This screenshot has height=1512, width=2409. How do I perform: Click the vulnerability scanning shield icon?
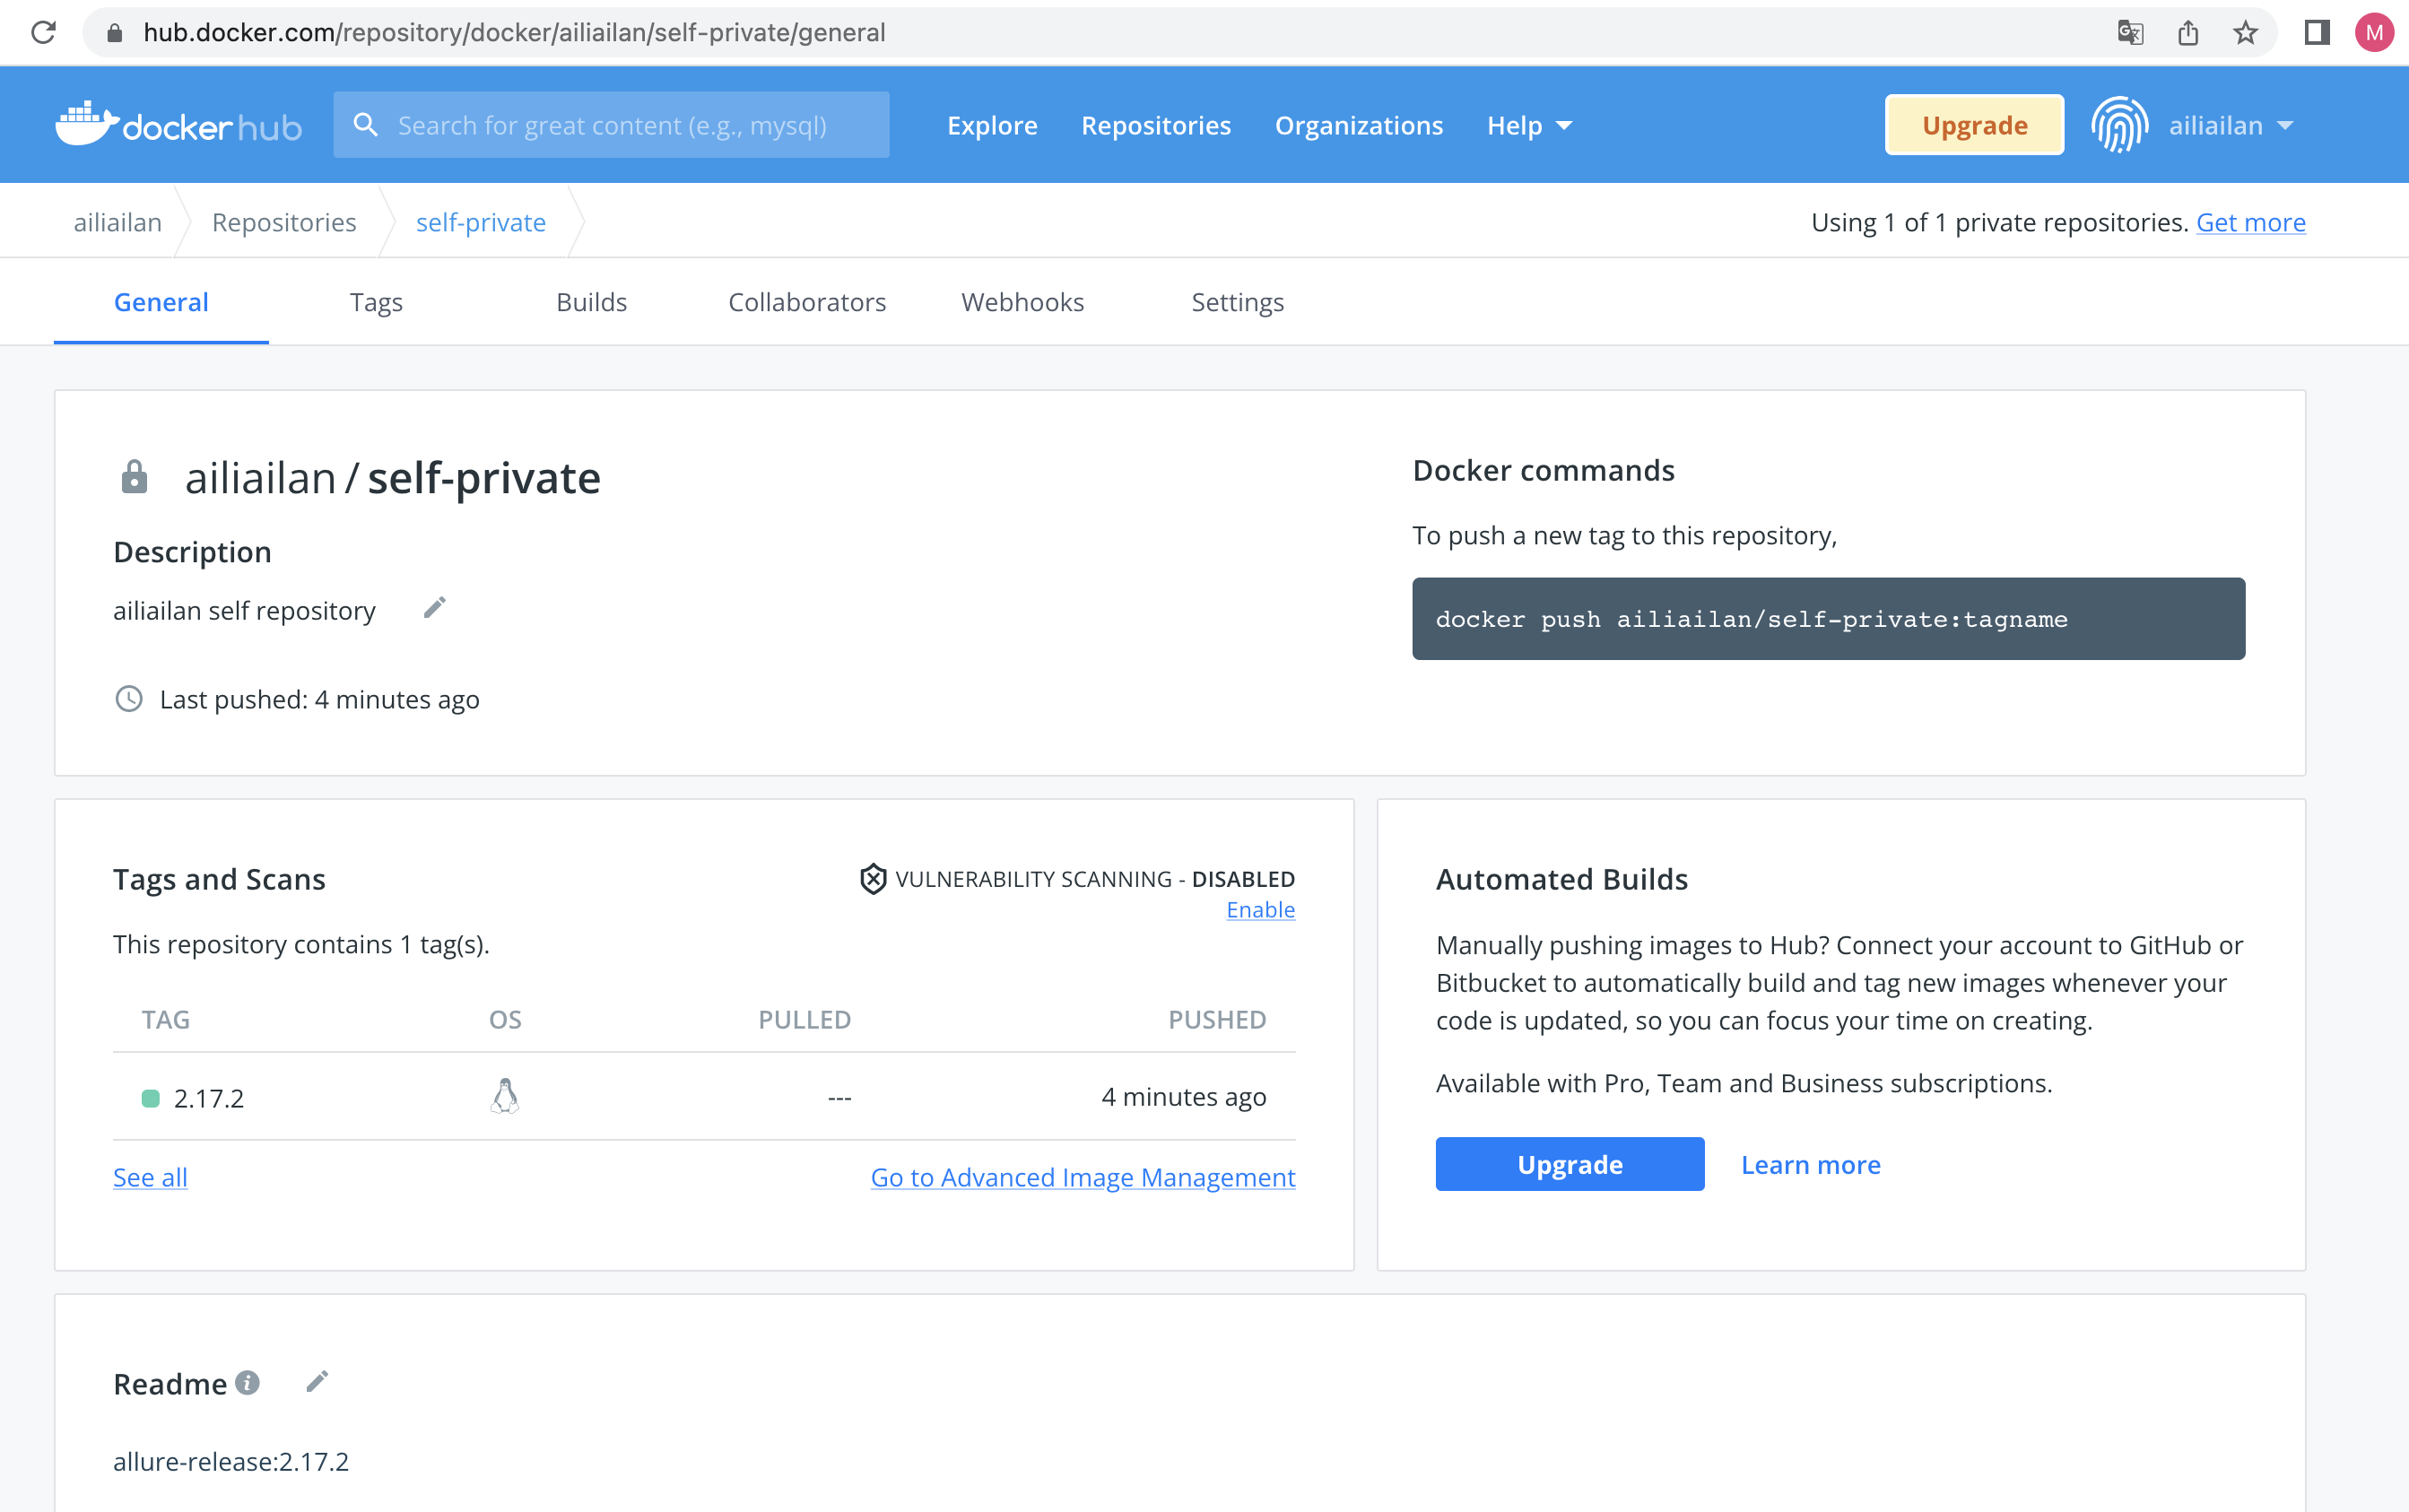pos(873,879)
